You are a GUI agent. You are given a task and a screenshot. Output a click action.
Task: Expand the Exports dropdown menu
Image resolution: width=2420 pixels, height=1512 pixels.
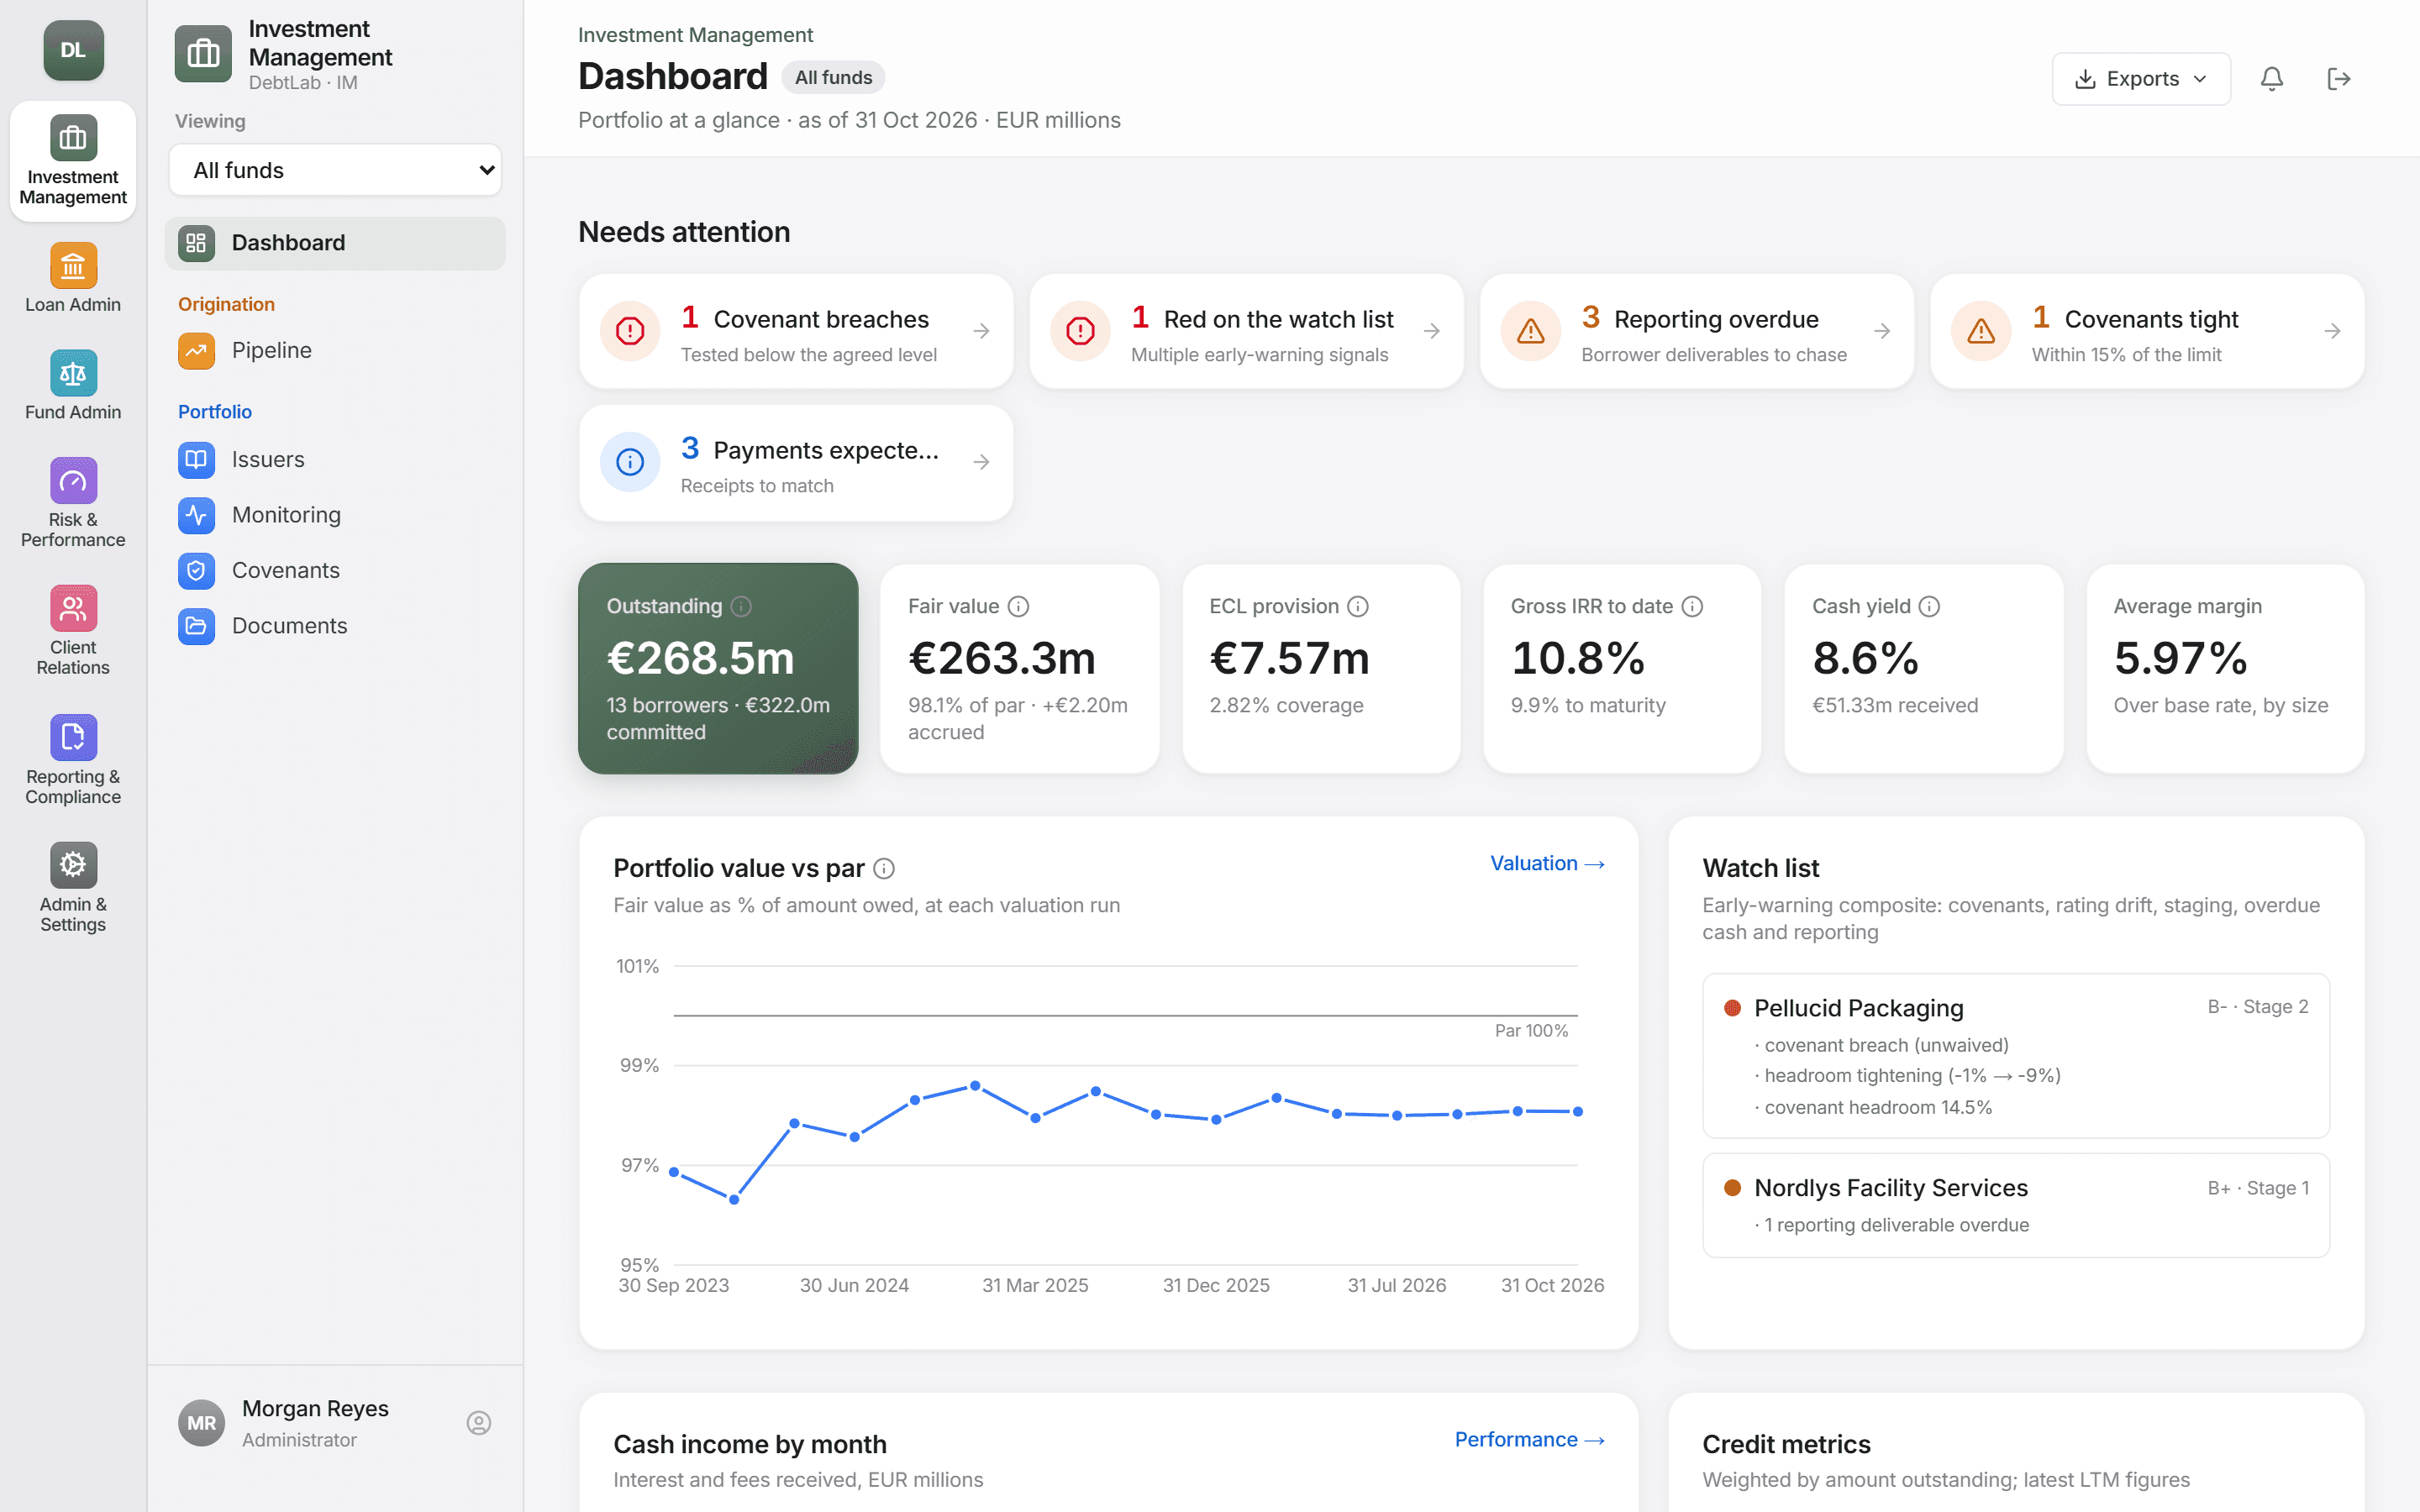[x=2141, y=79]
